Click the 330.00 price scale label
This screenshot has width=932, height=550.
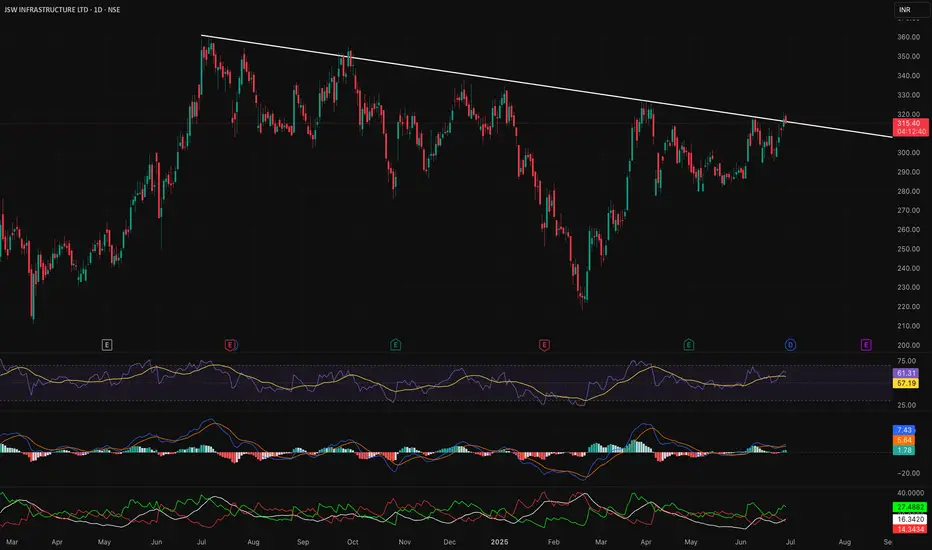click(908, 95)
